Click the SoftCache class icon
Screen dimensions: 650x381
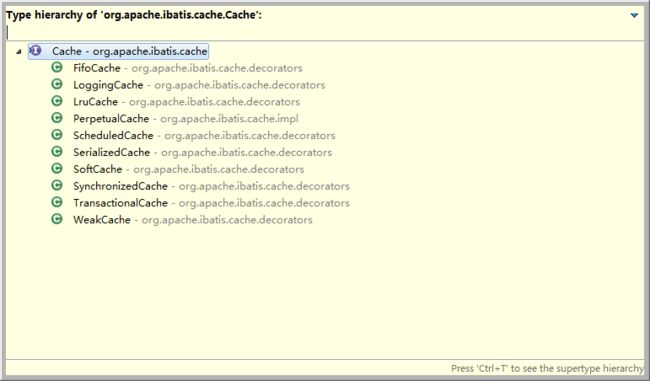tap(57, 169)
